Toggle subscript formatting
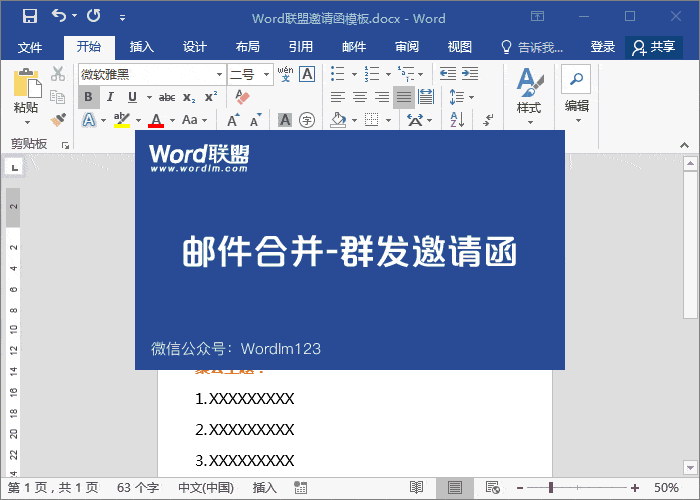700x500 pixels. 189,97
